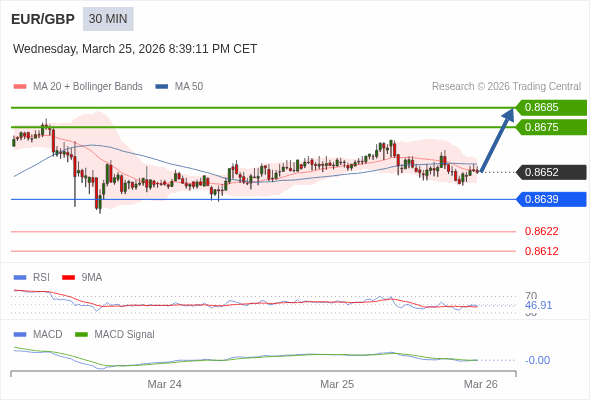Screen dimensions: 590x400
Task: Select the chart timestamp Wednesday, March 25, 2026
Action: pos(135,49)
